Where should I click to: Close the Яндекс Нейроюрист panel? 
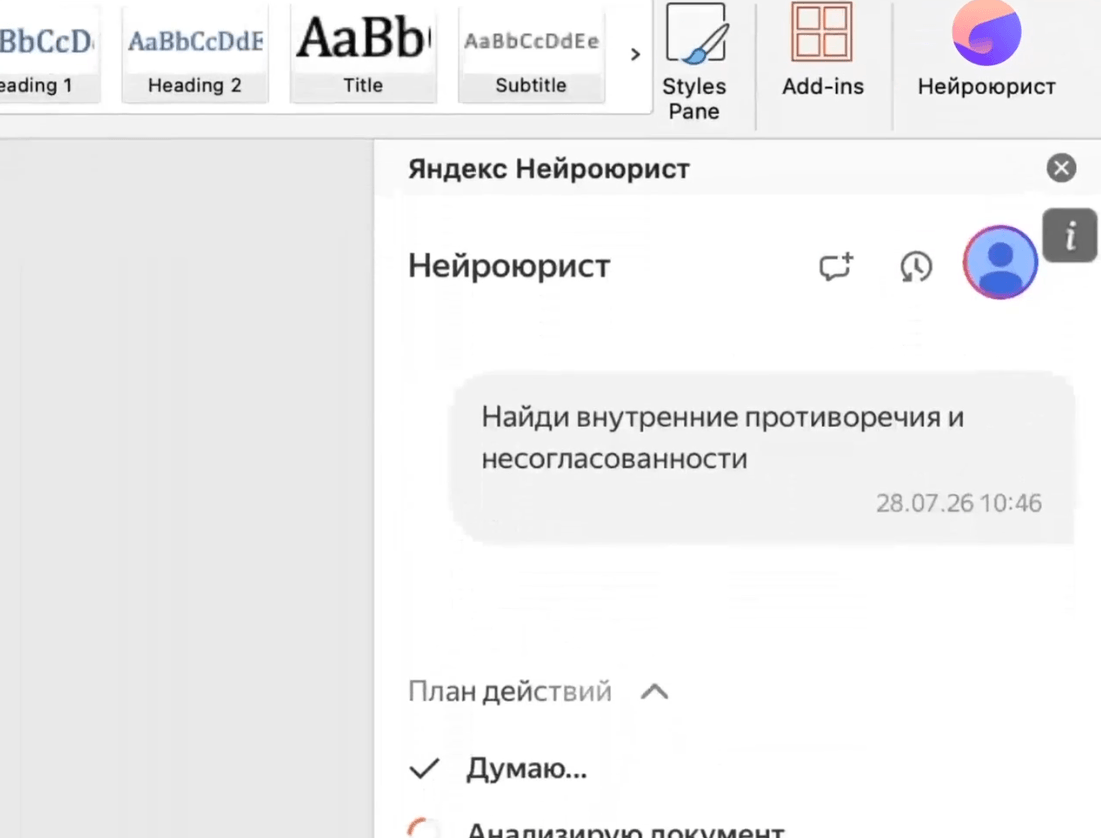click(1061, 168)
